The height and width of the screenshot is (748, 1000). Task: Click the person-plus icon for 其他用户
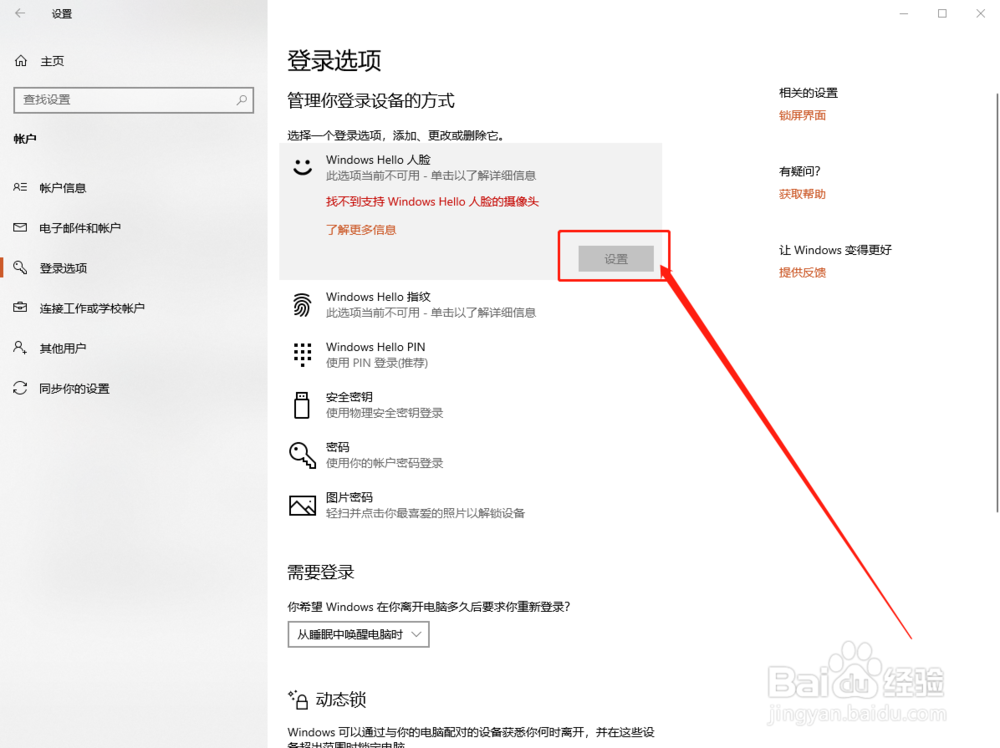(20, 348)
